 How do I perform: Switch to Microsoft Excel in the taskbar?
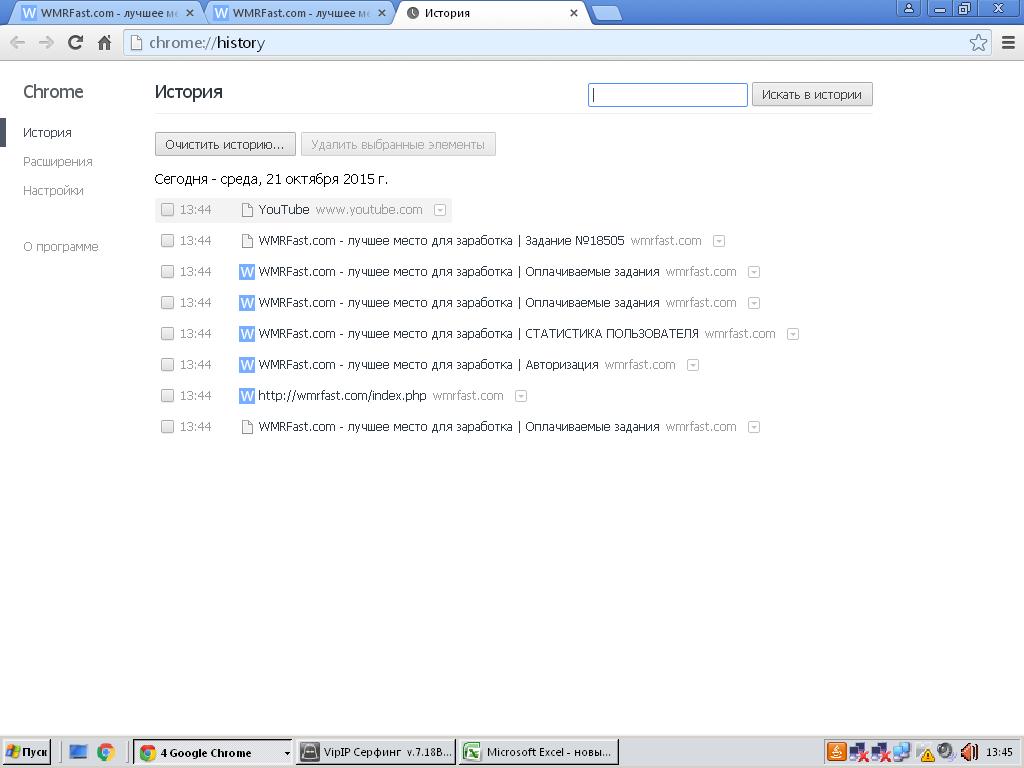(539, 752)
